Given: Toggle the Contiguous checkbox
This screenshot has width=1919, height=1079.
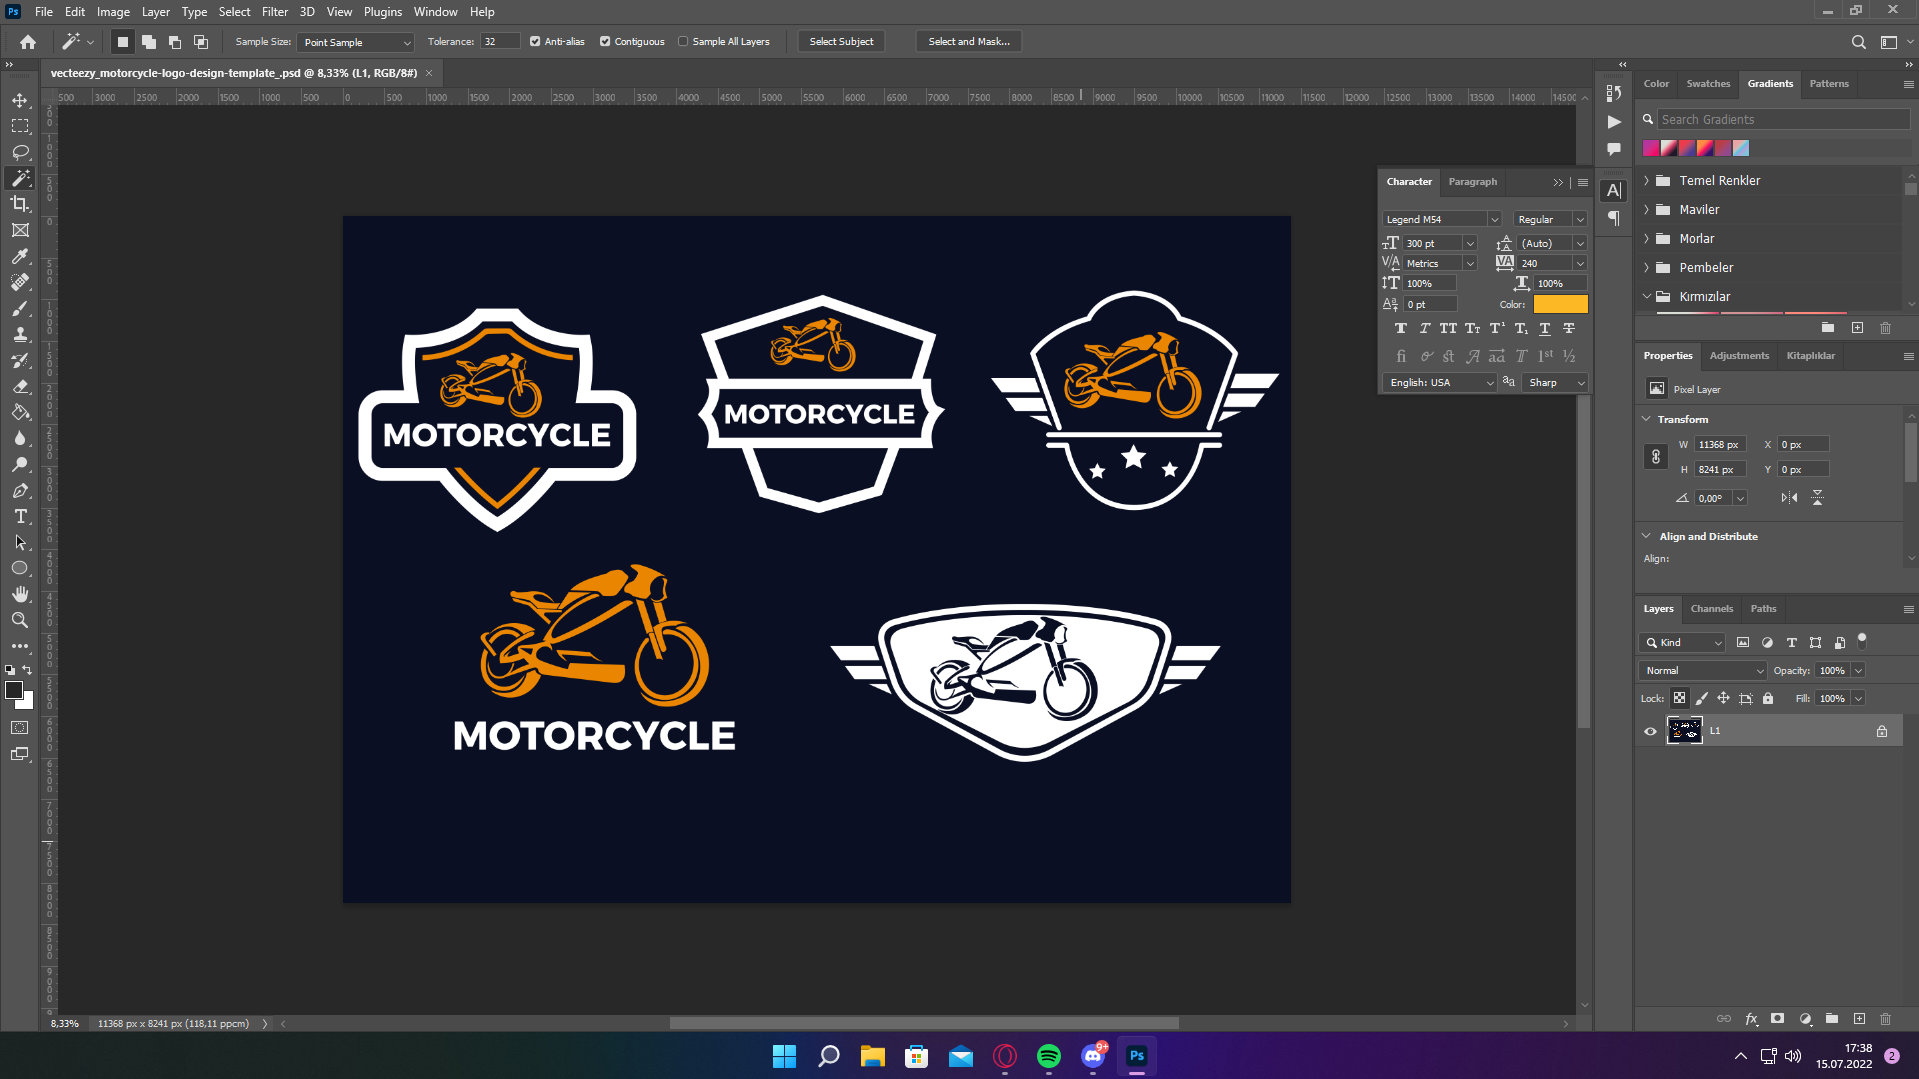Looking at the screenshot, I should 605,42.
